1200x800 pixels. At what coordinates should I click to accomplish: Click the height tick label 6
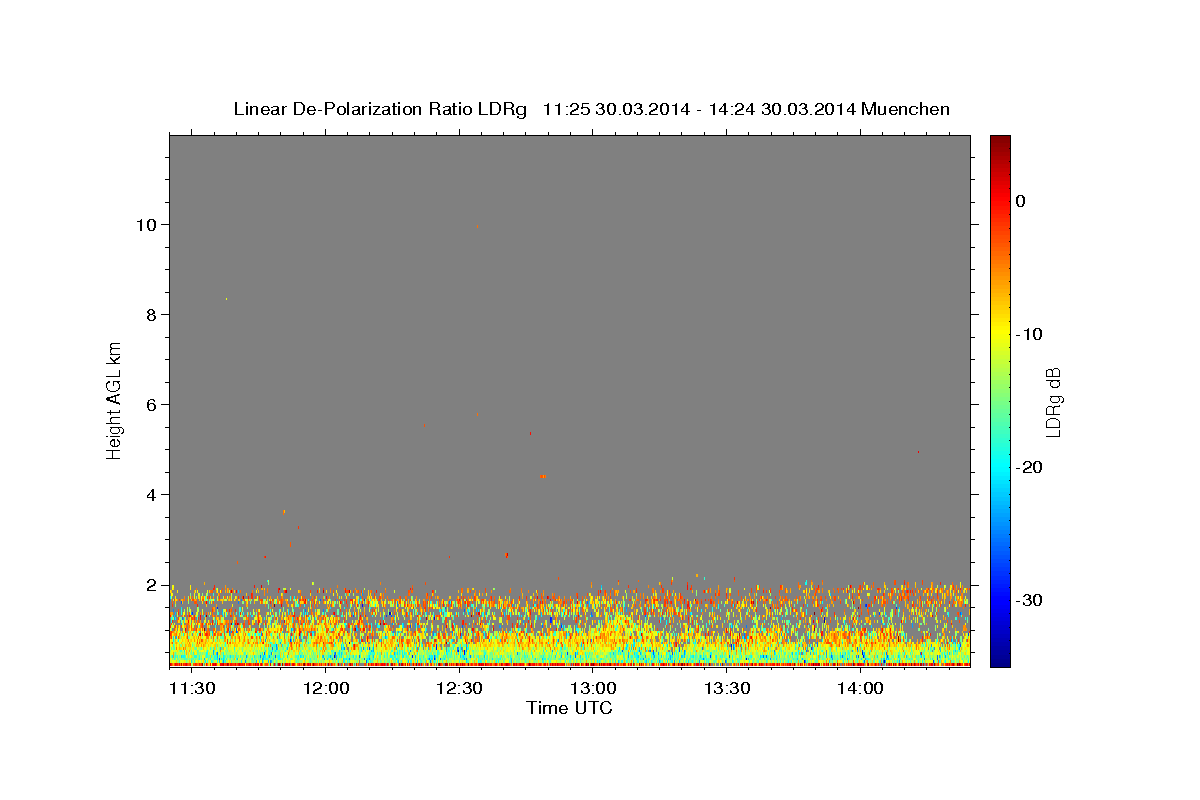point(152,405)
